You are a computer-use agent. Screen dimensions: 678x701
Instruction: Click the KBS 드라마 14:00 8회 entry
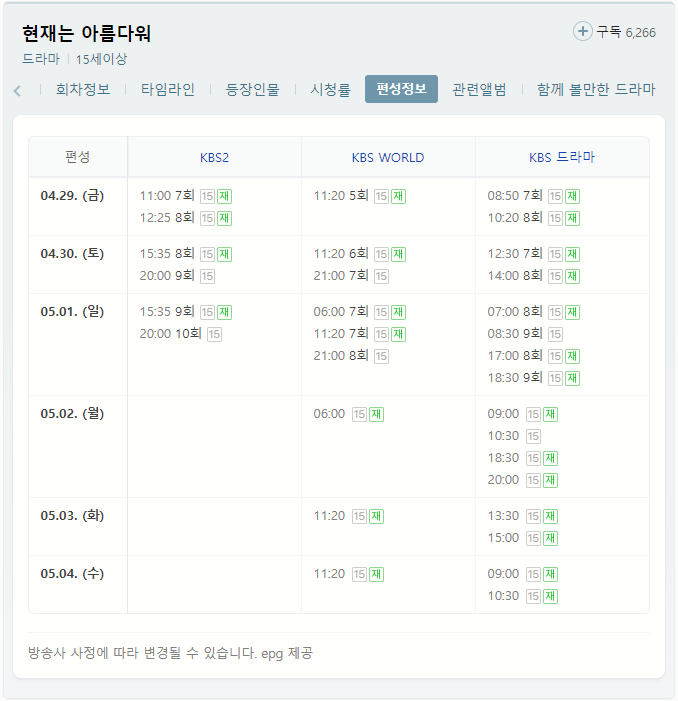pos(534,276)
